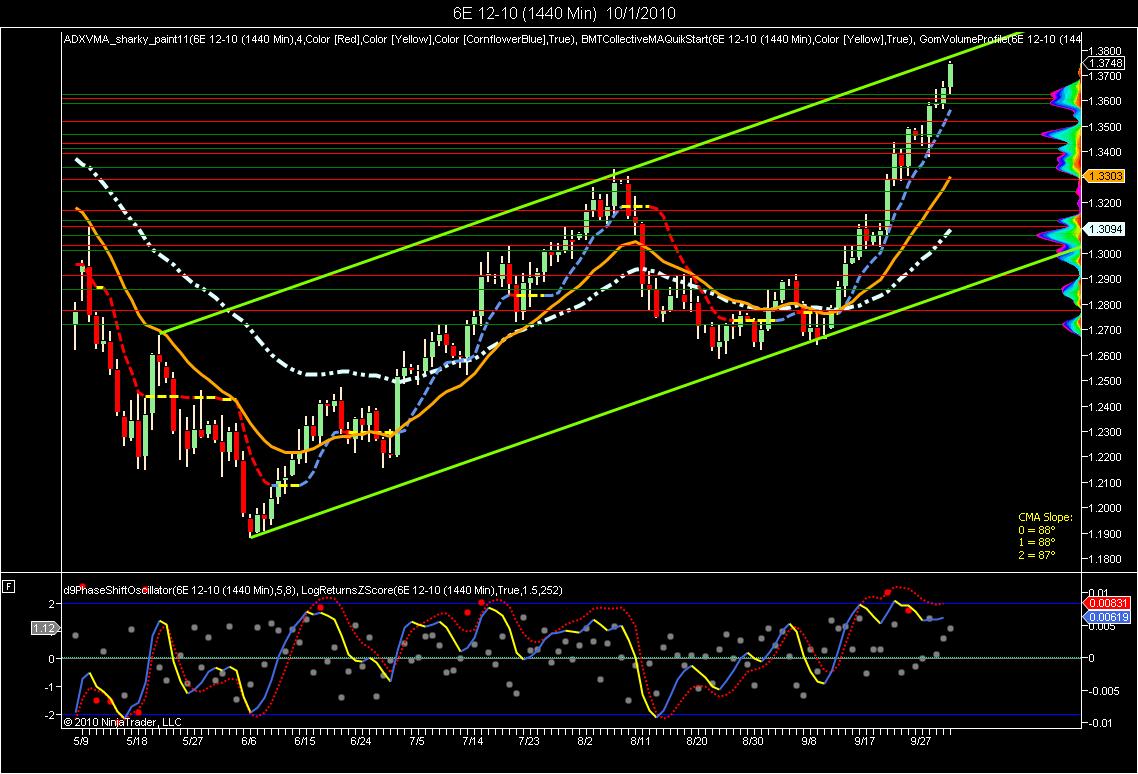1138x774 pixels.
Task: Click the 1.2700 price axis label
Action: pyautogui.click(x=1105, y=330)
